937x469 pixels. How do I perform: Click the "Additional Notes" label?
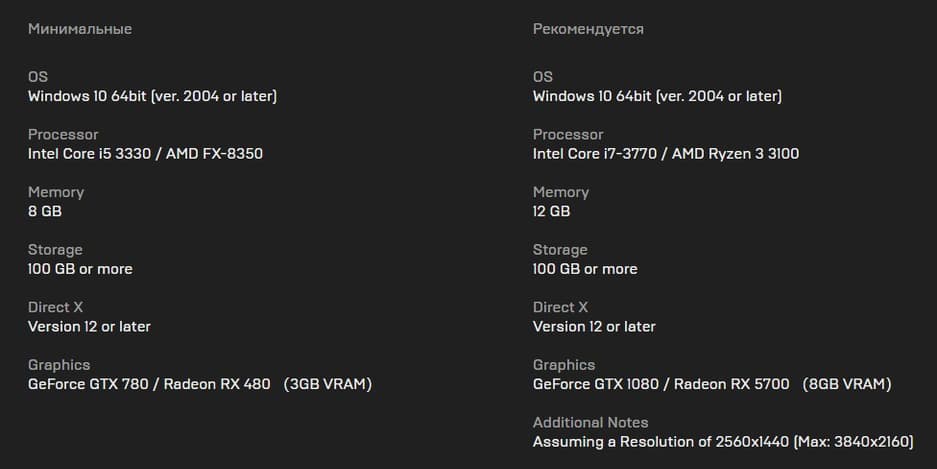(x=590, y=422)
